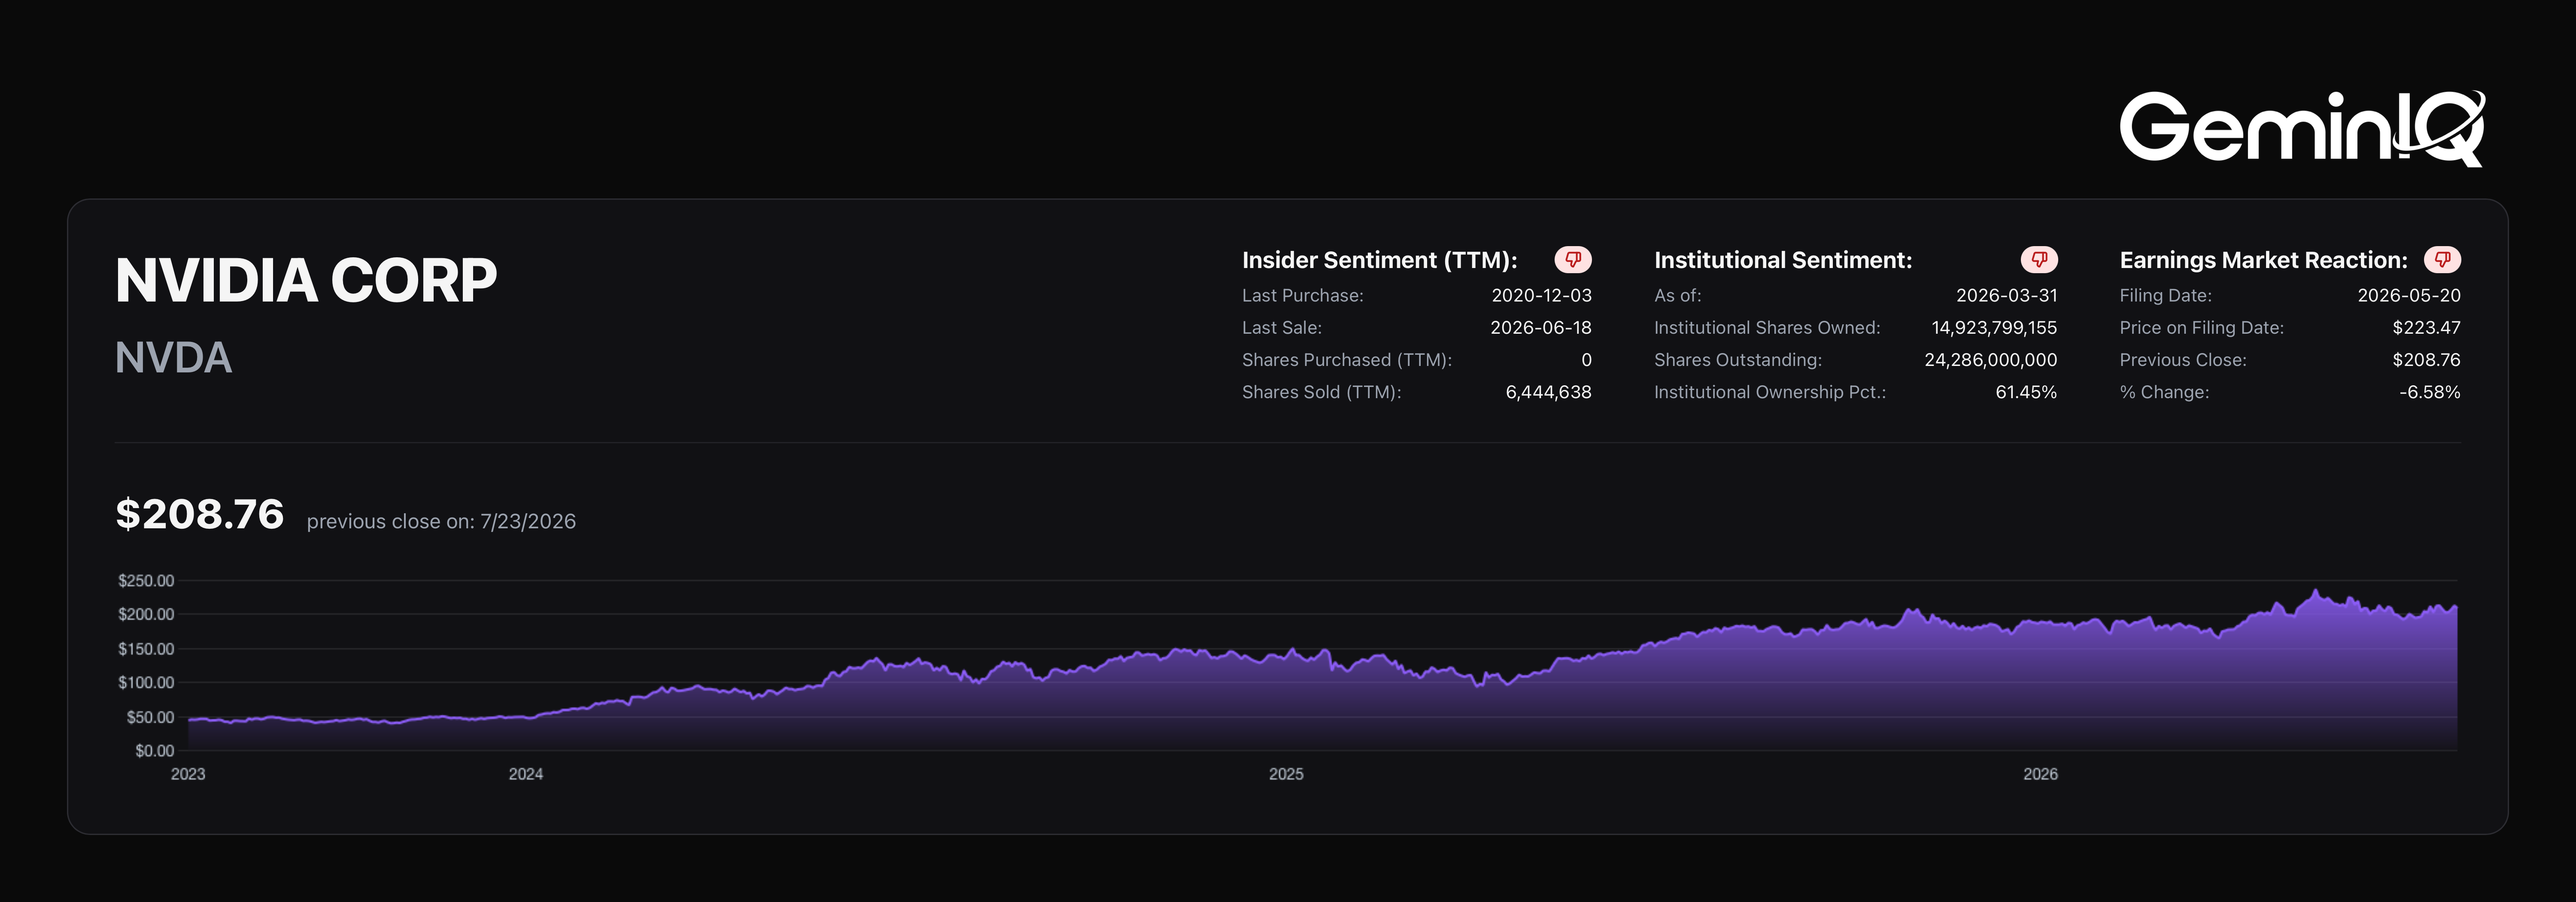Click thumbs-down icon beside Insider Sentiment
2576x902 pixels.
(x=1573, y=260)
